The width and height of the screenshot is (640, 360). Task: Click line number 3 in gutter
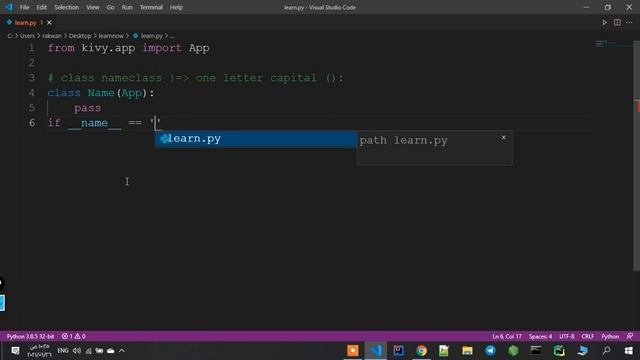click(32, 78)
